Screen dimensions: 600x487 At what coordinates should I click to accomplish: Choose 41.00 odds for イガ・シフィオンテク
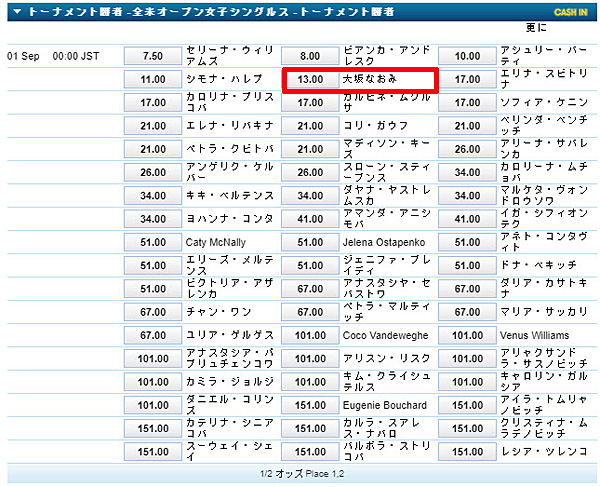pyautogui.click(x=467, y=219)
